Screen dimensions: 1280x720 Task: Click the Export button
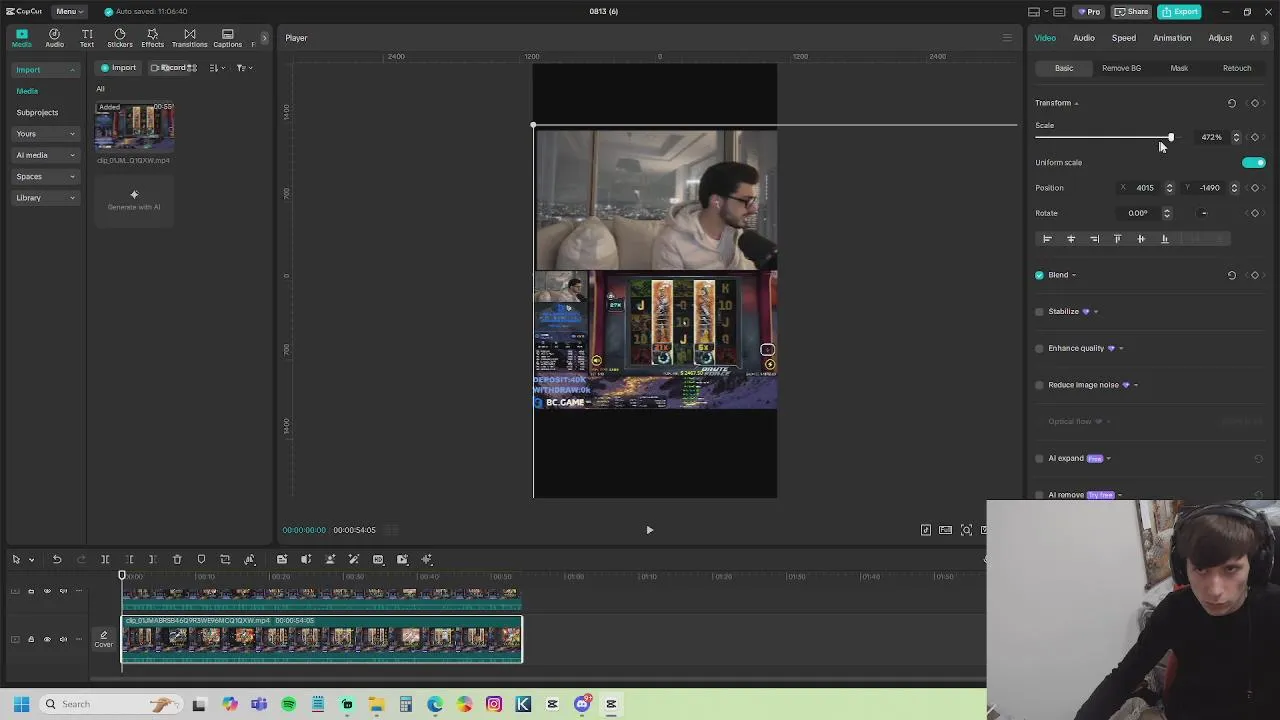coord(1180,12)
